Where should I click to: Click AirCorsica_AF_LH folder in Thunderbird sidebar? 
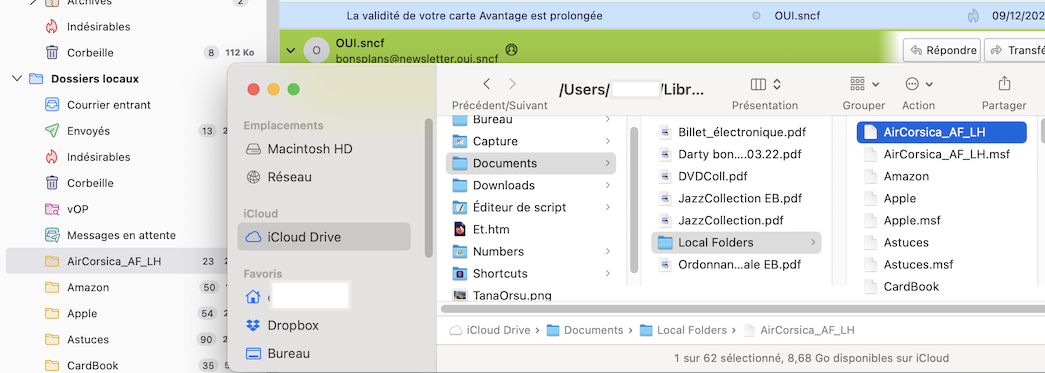[x=114, y=261]
